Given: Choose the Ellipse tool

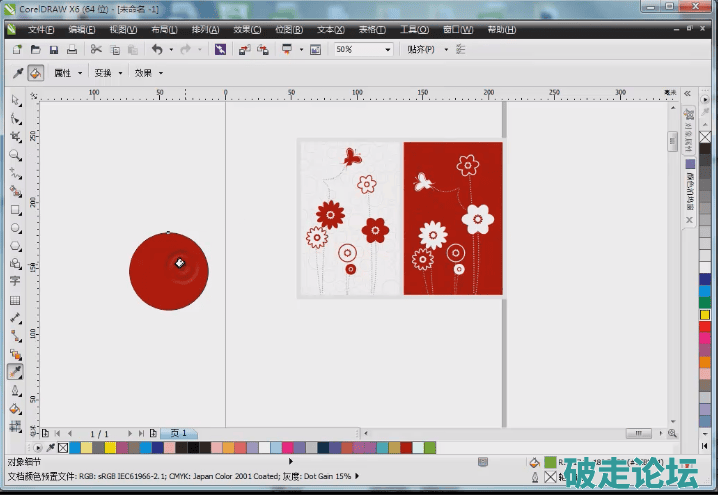Looking at the screenshot, I should pyautogui.click(x=15, y=228).
